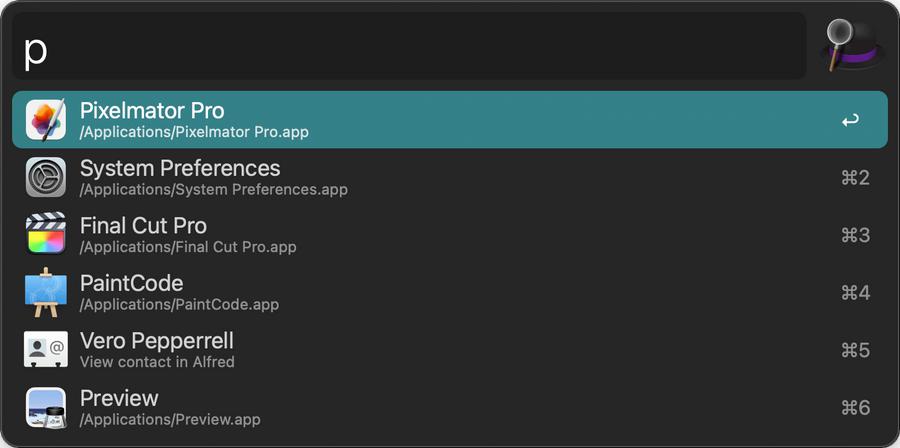Open the Pixelmator Pro result
The width and height of the screenshot is (900, 448).
point(450,119)
